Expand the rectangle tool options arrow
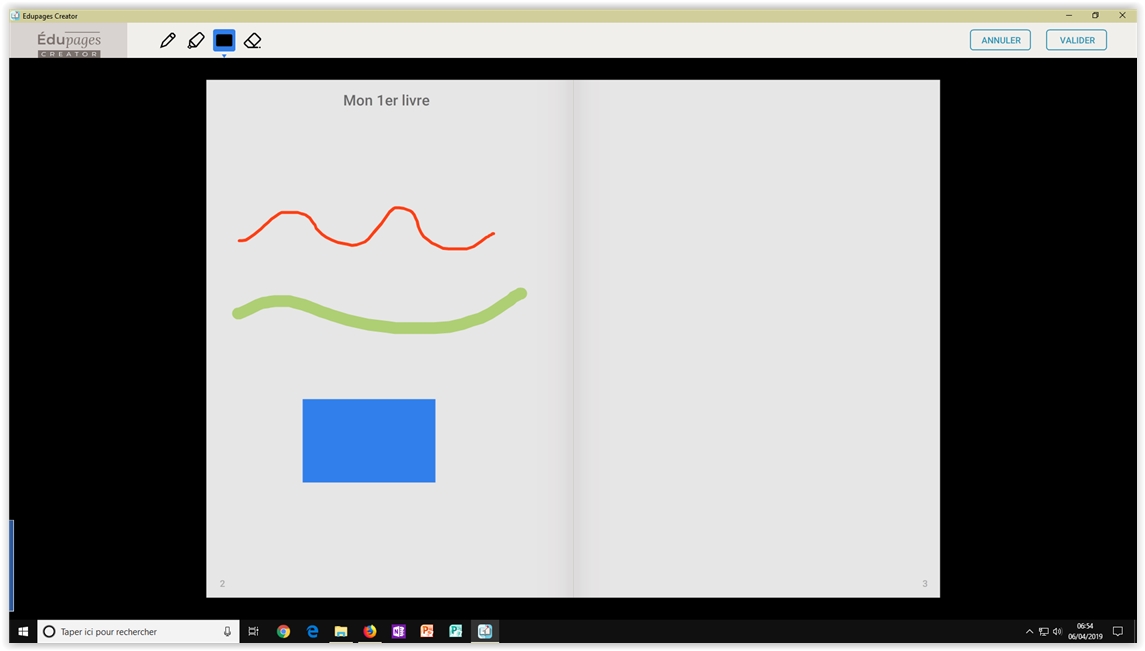The width and height of the screenshot is (1145, 651). pyautogui.click(x=224, y=56)
